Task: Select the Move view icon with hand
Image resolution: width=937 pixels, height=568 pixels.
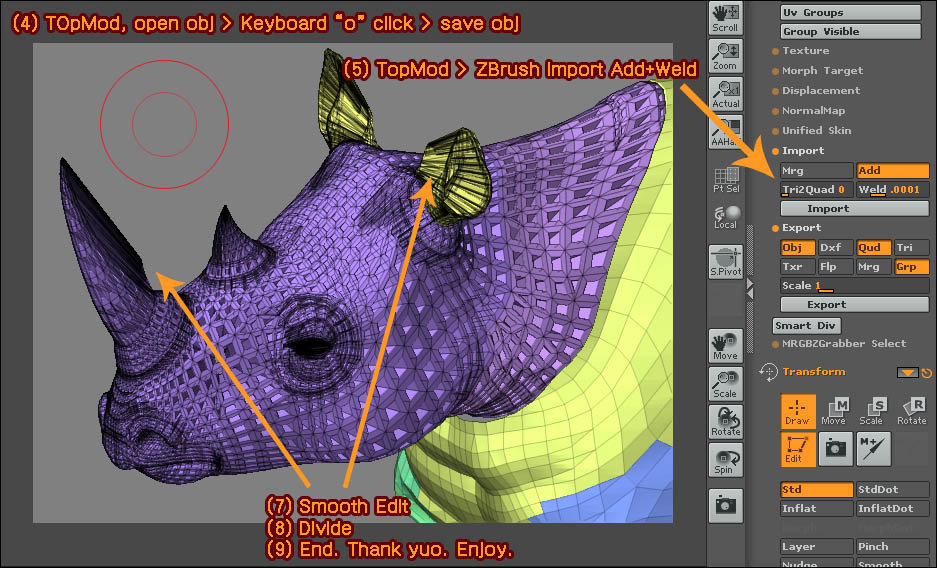Action: coord(725,346)
